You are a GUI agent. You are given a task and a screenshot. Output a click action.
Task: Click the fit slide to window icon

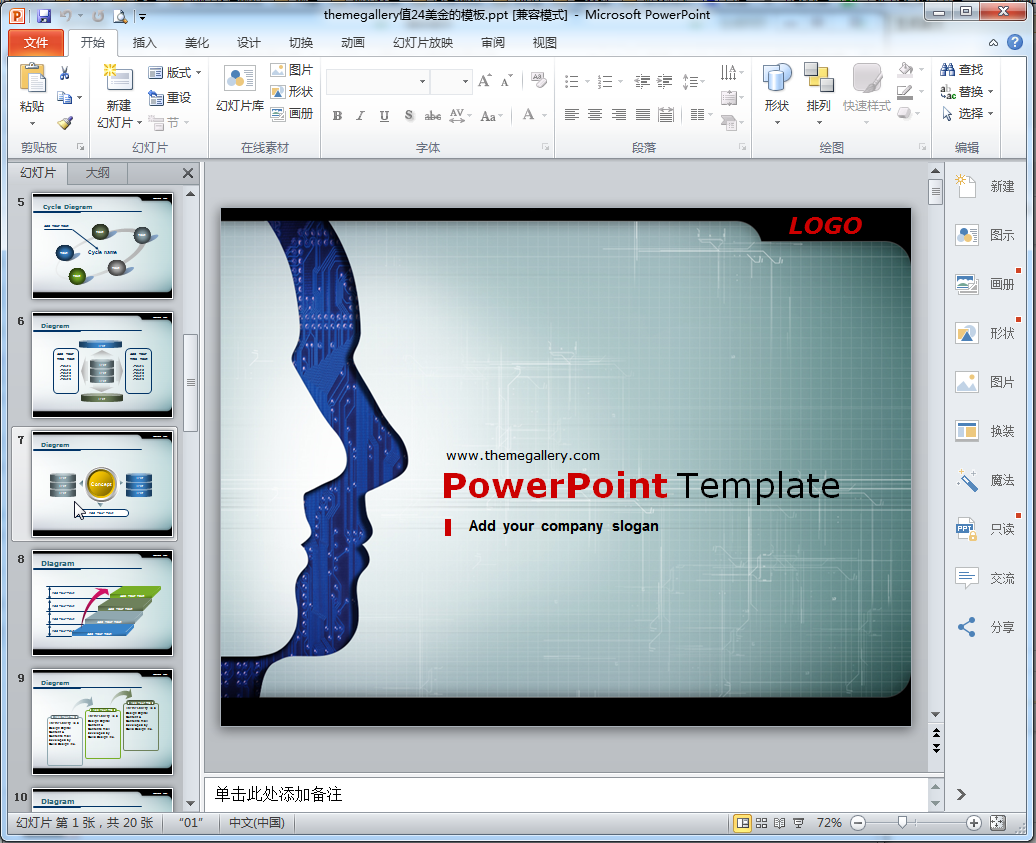coord(998,823)
